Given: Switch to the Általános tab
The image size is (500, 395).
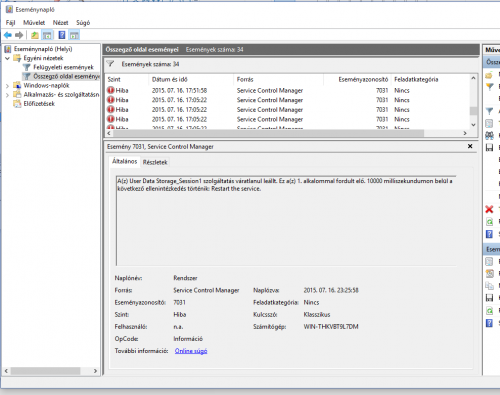Looking at the screenshot, I should [x=124, y=161].
